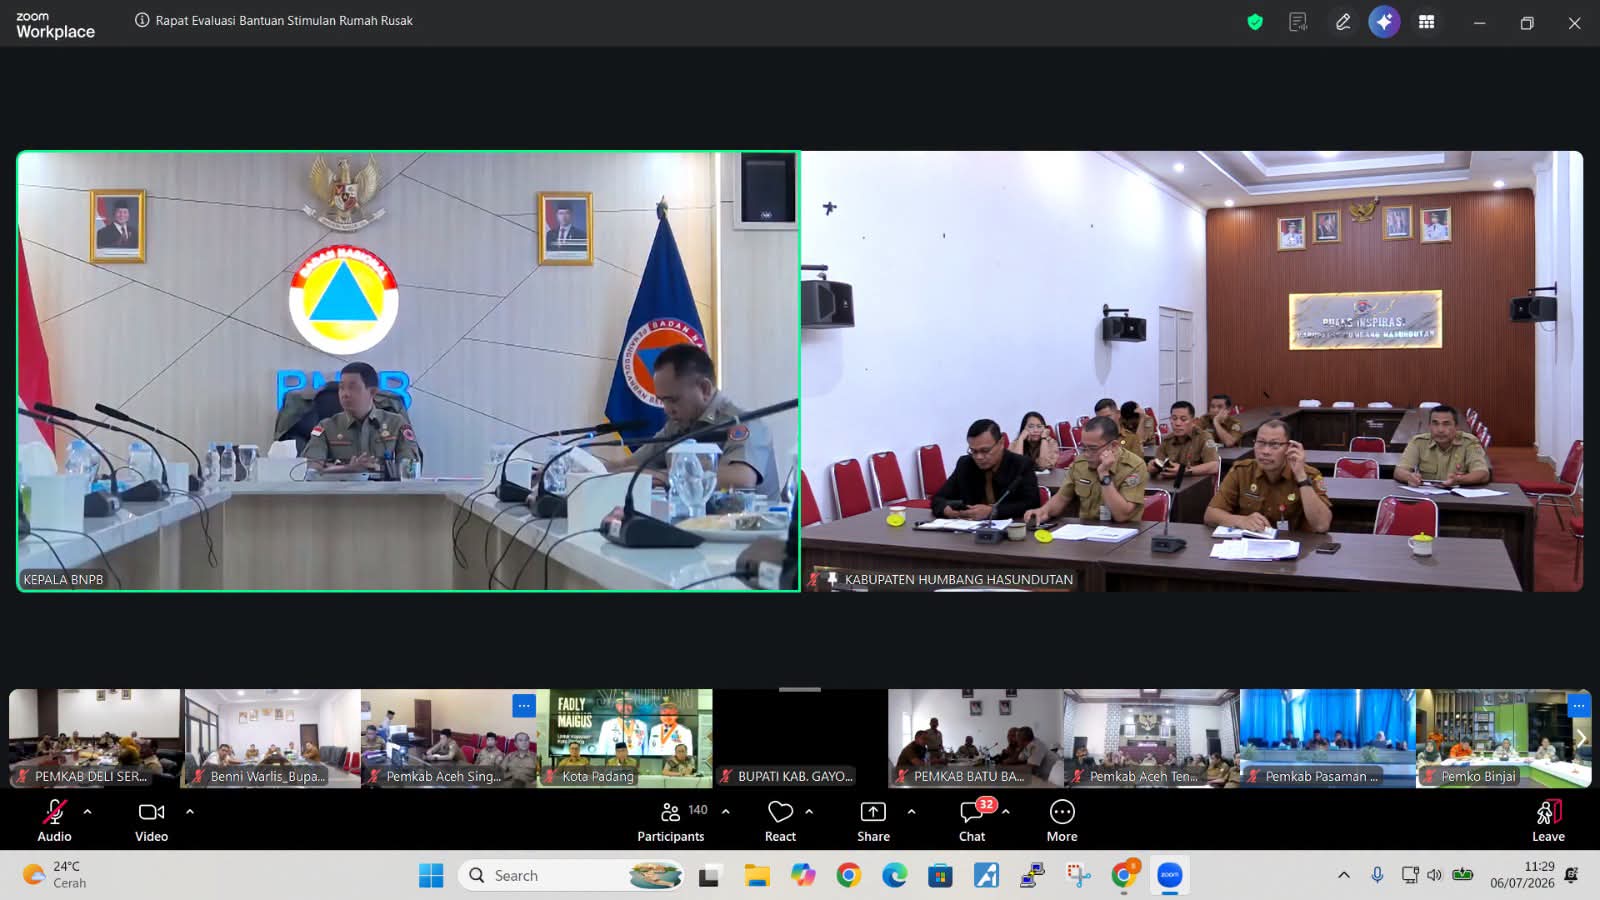Image resolution: width=1600 pixels, height=900 pixels.
Task: Open the options dots on Pemkab Aceh Sing... tile
Action: (524, 705)
